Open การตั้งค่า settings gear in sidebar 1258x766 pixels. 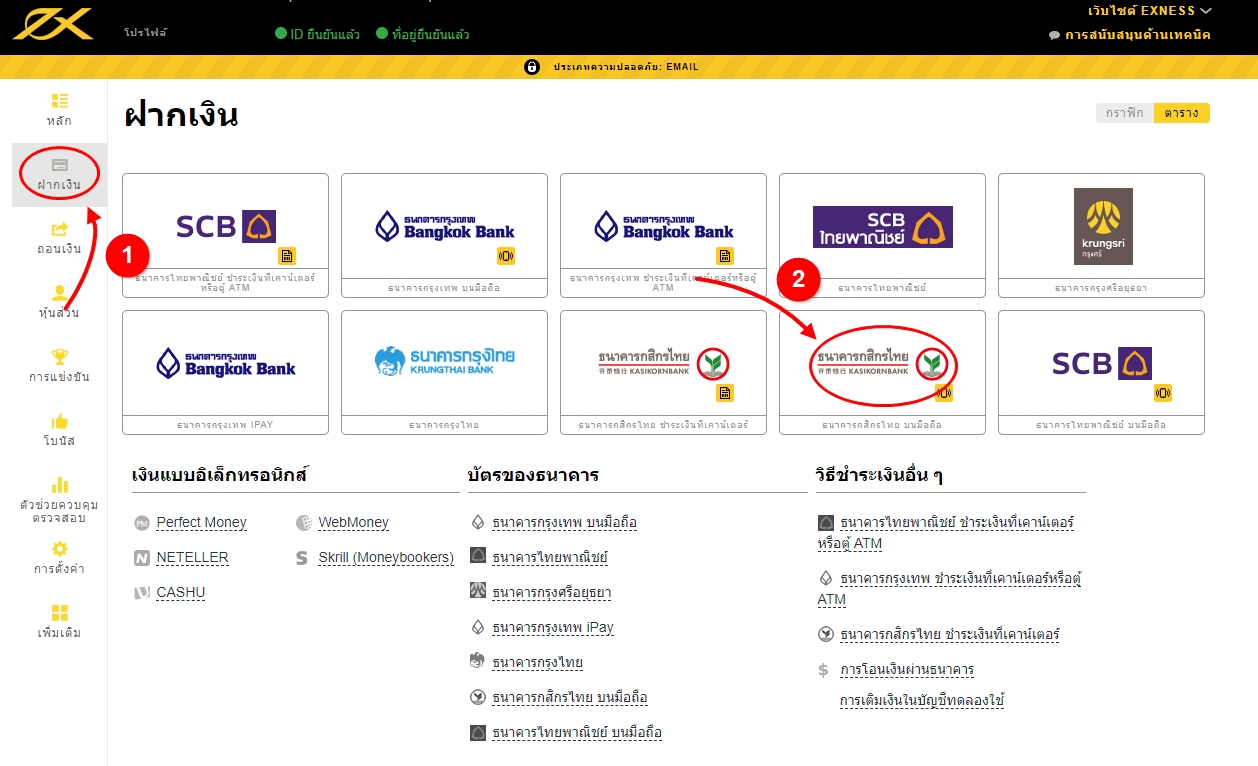tap(59, 558)
